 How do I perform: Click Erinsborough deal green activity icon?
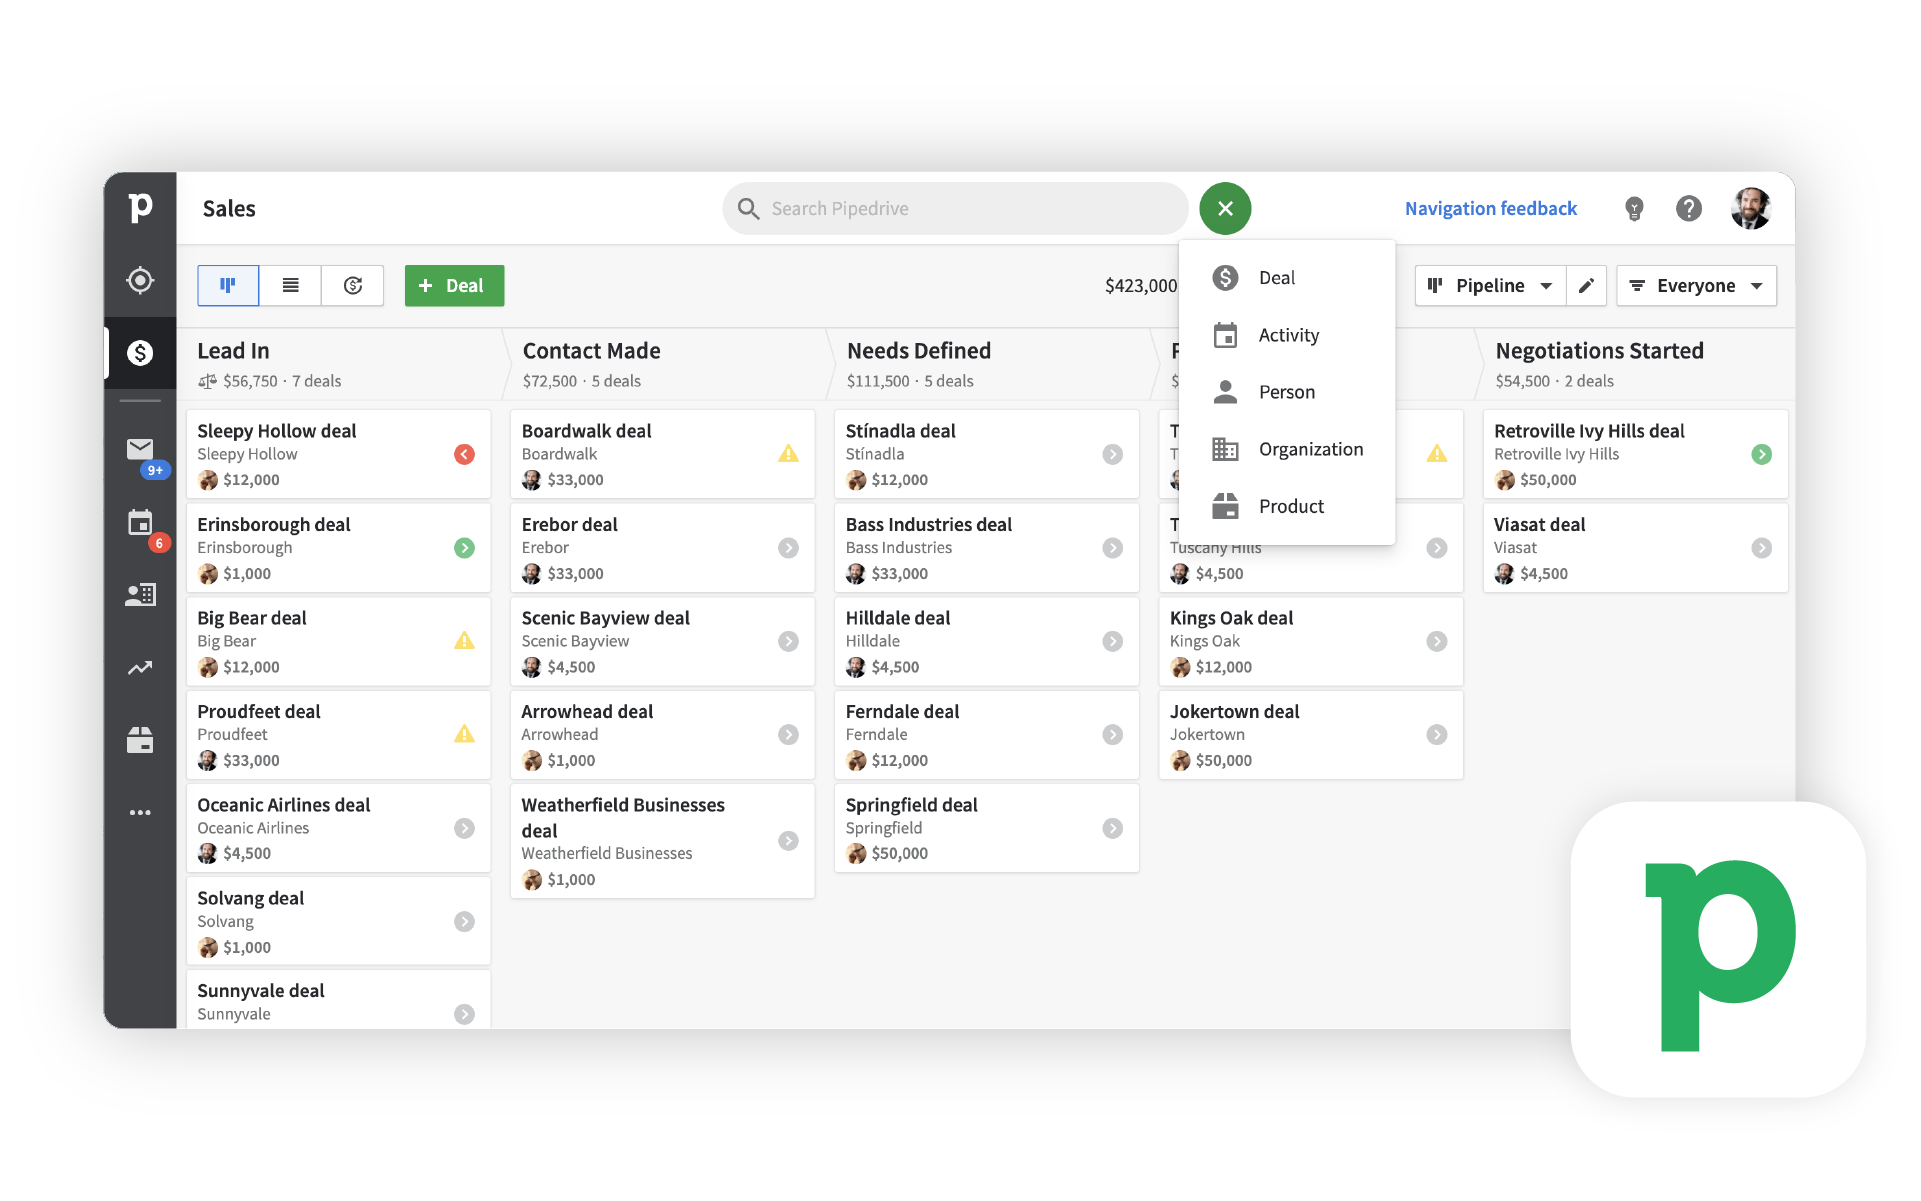[464, 548]
